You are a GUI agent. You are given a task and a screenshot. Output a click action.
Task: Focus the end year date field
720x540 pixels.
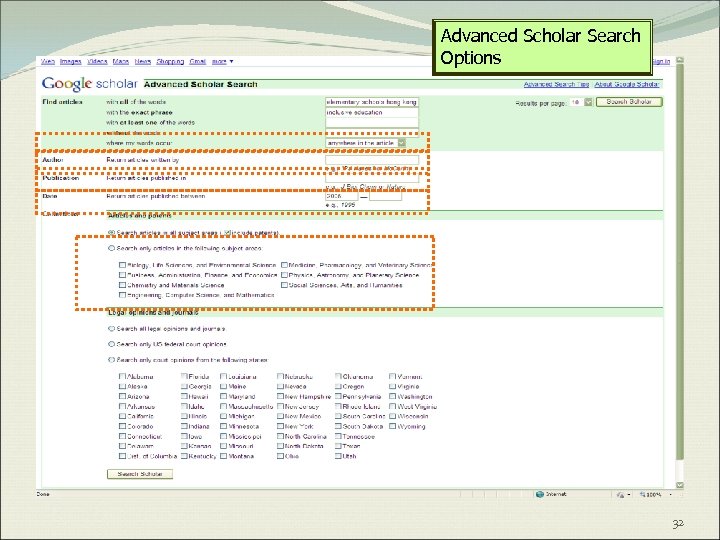pyautogui.click(x=385, y=196)
